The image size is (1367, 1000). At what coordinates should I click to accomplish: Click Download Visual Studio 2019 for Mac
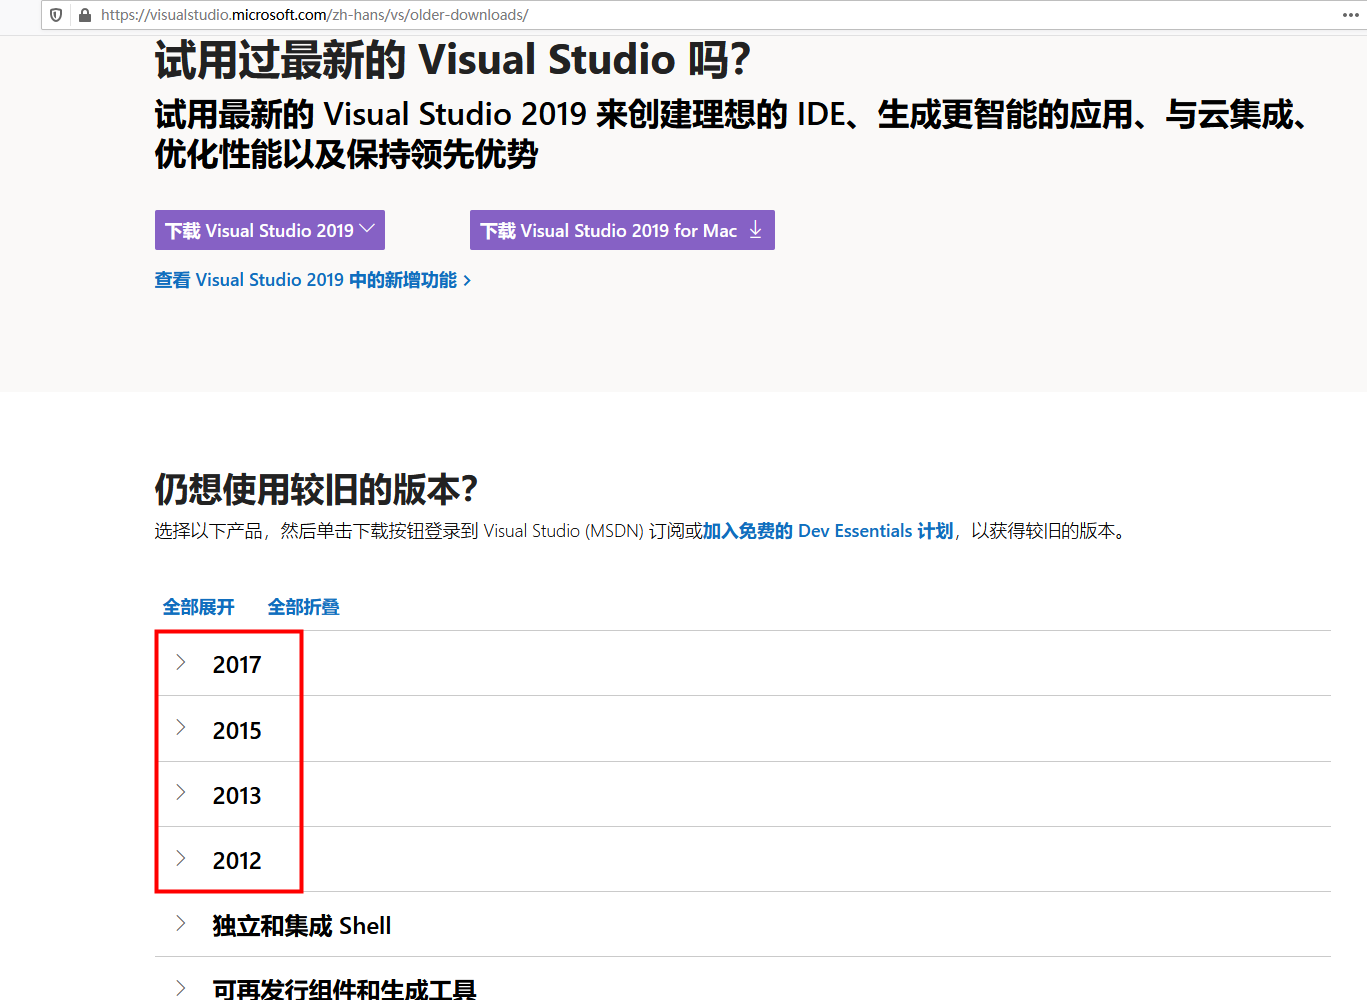click(622, 230)
